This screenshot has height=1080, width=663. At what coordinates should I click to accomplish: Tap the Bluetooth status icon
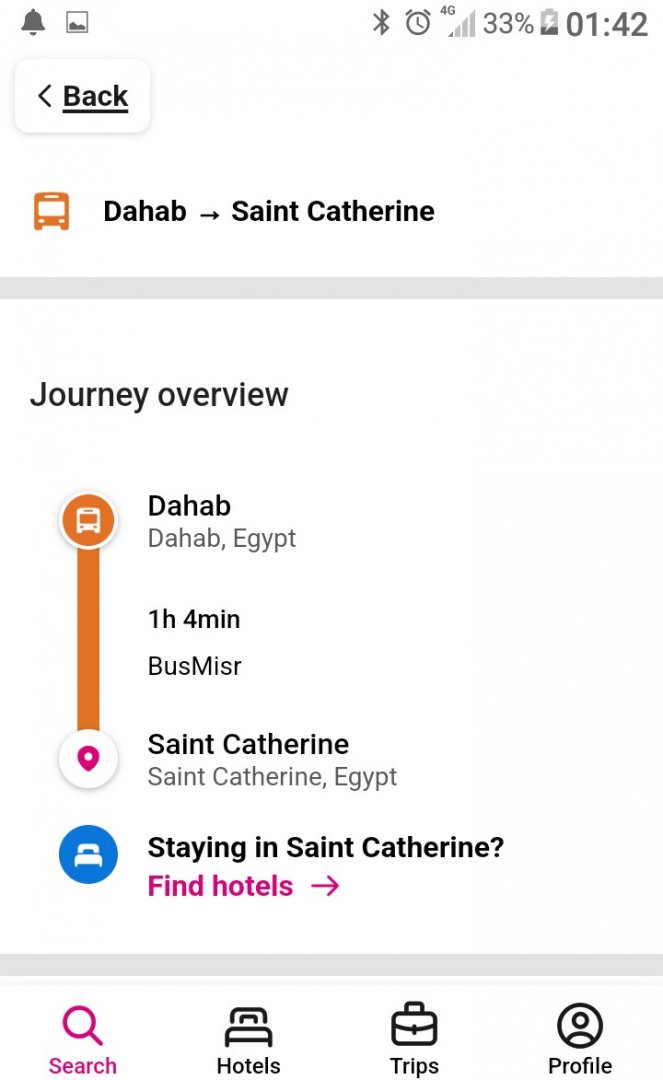click(x=381, y=22)
